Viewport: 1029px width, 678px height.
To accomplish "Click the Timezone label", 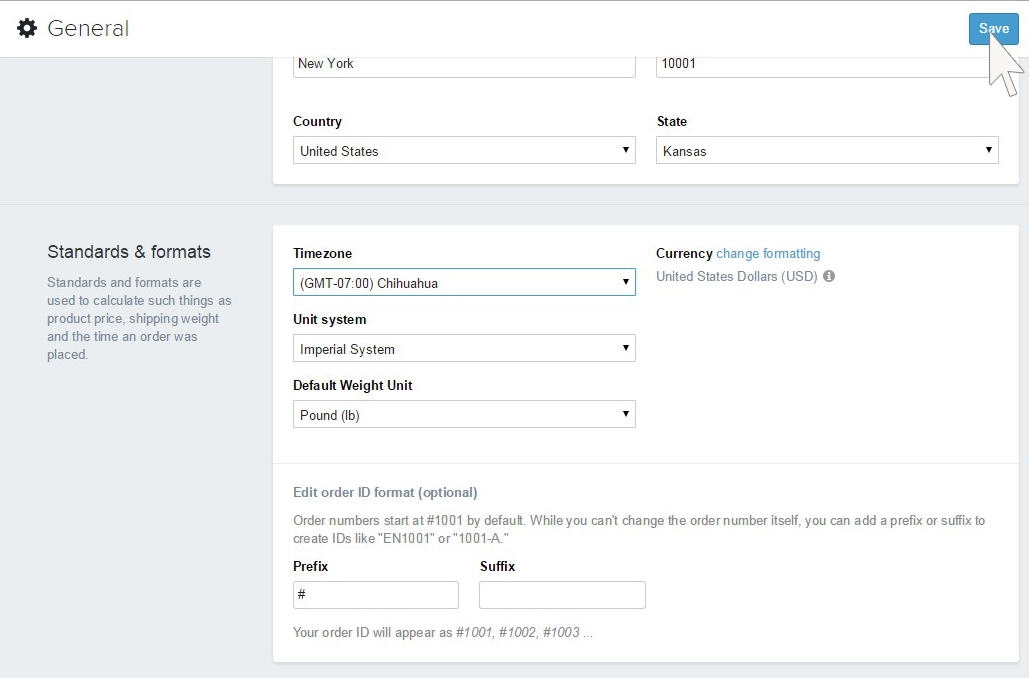I will click(x=322, y=253).
